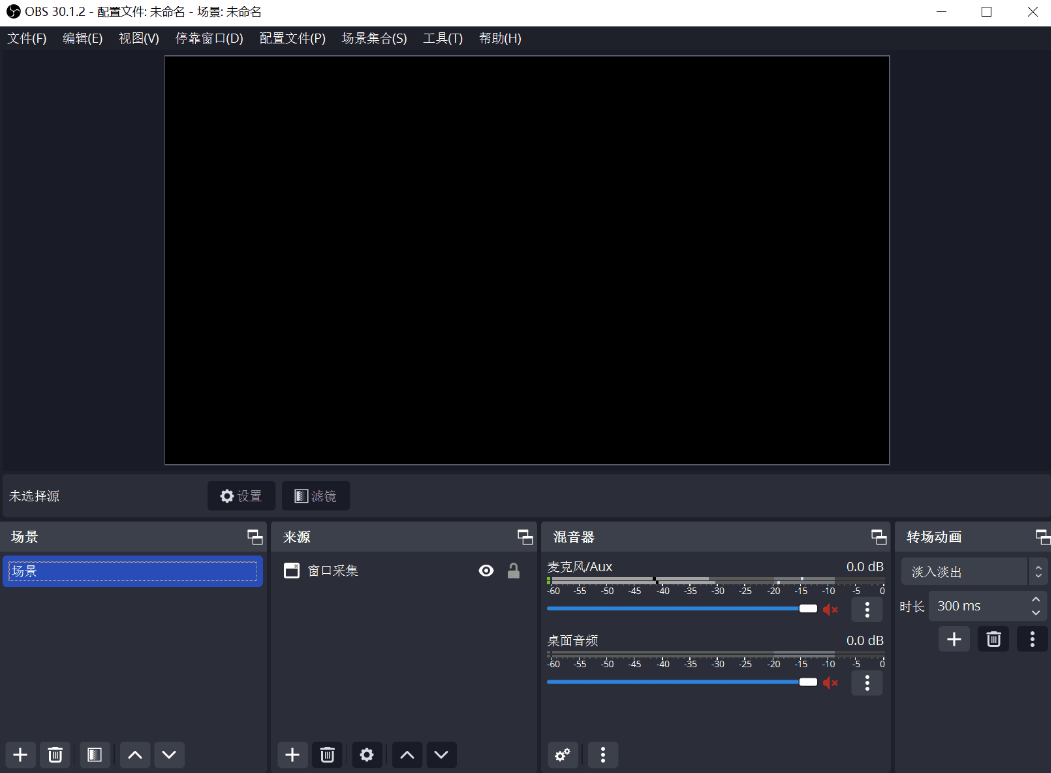This screenshot has width=1051, height=773.
Task: Lock the 窗口采集 source
Action: [513, 570]
